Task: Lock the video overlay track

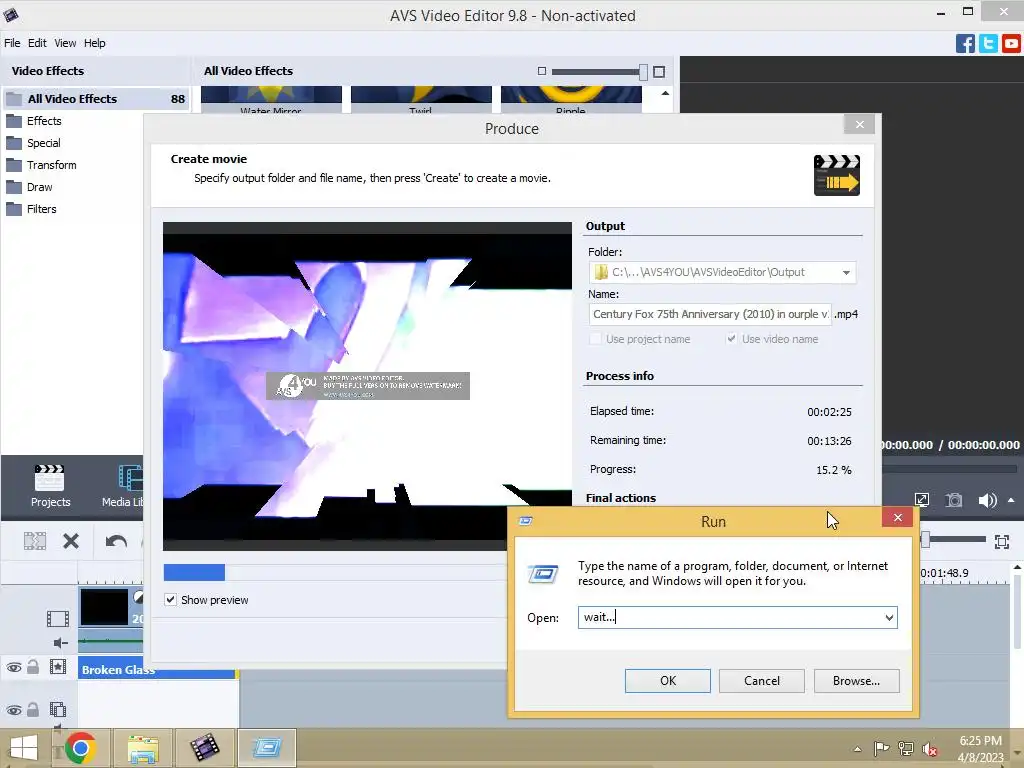Action: 33,709
